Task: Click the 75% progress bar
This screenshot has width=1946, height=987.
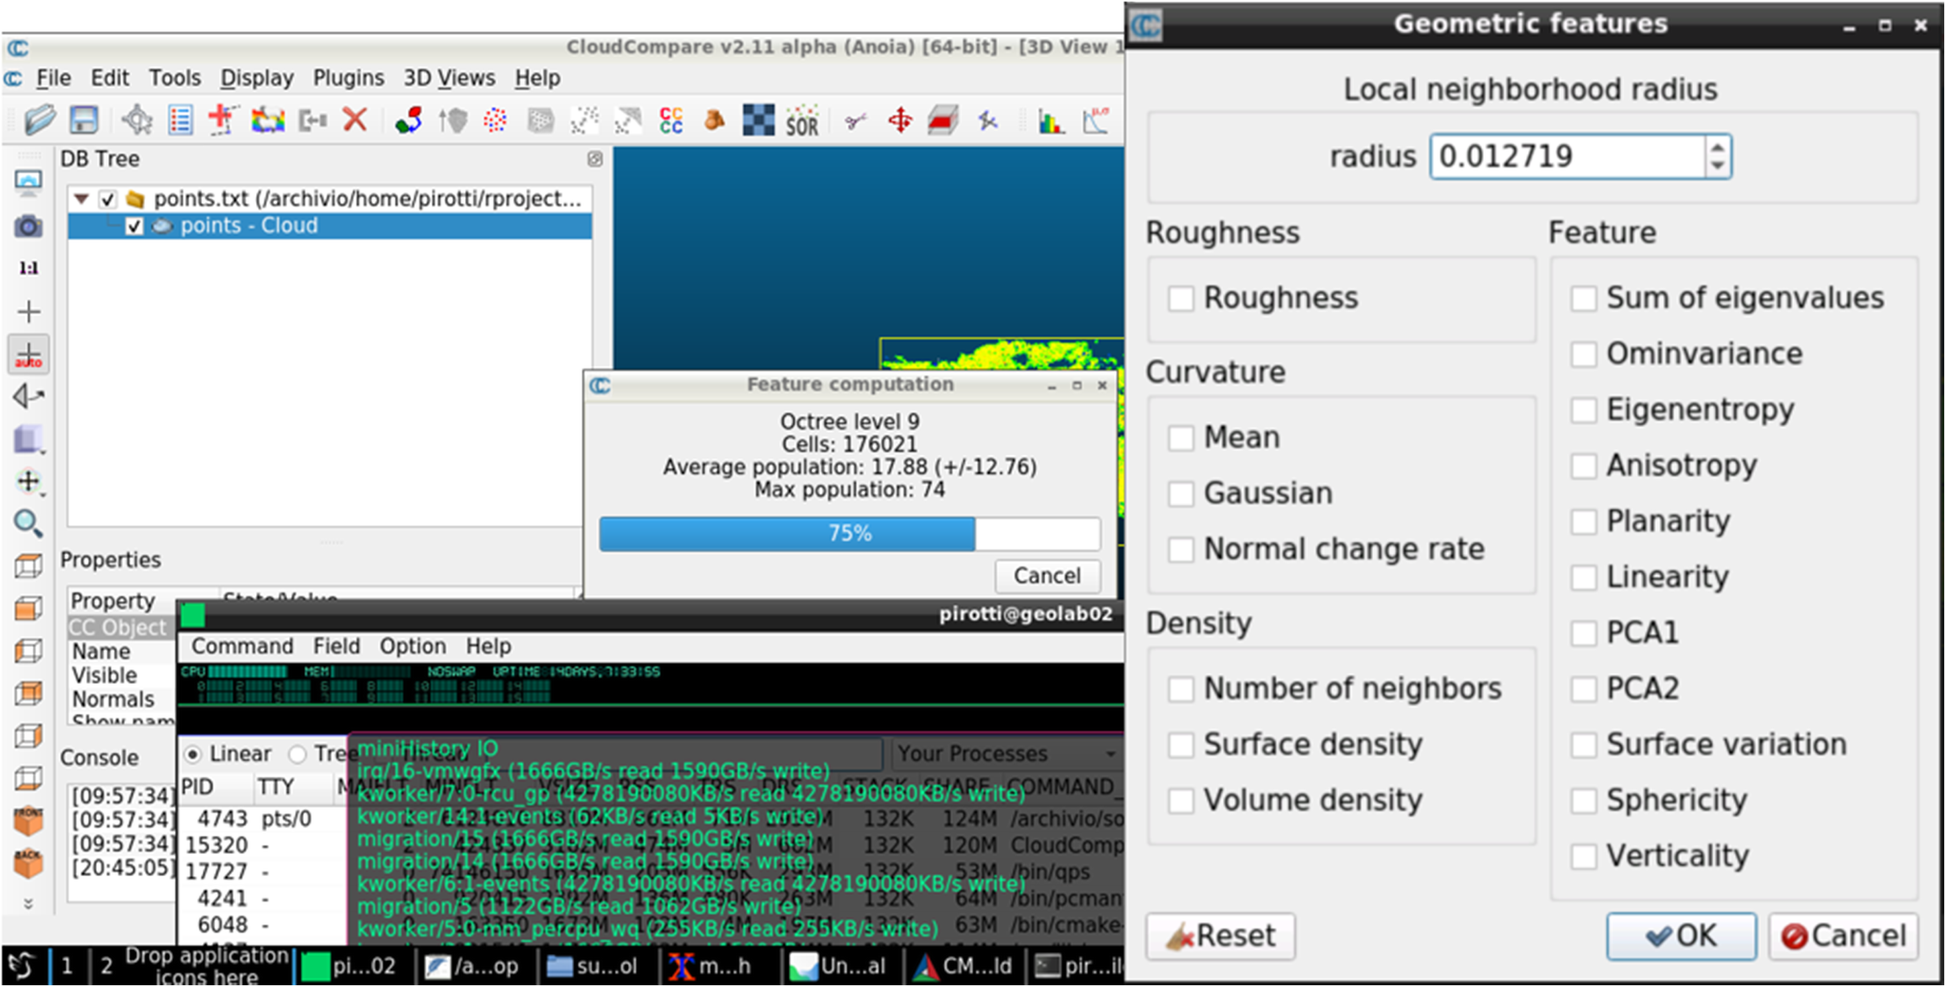Action: [850, 534]
